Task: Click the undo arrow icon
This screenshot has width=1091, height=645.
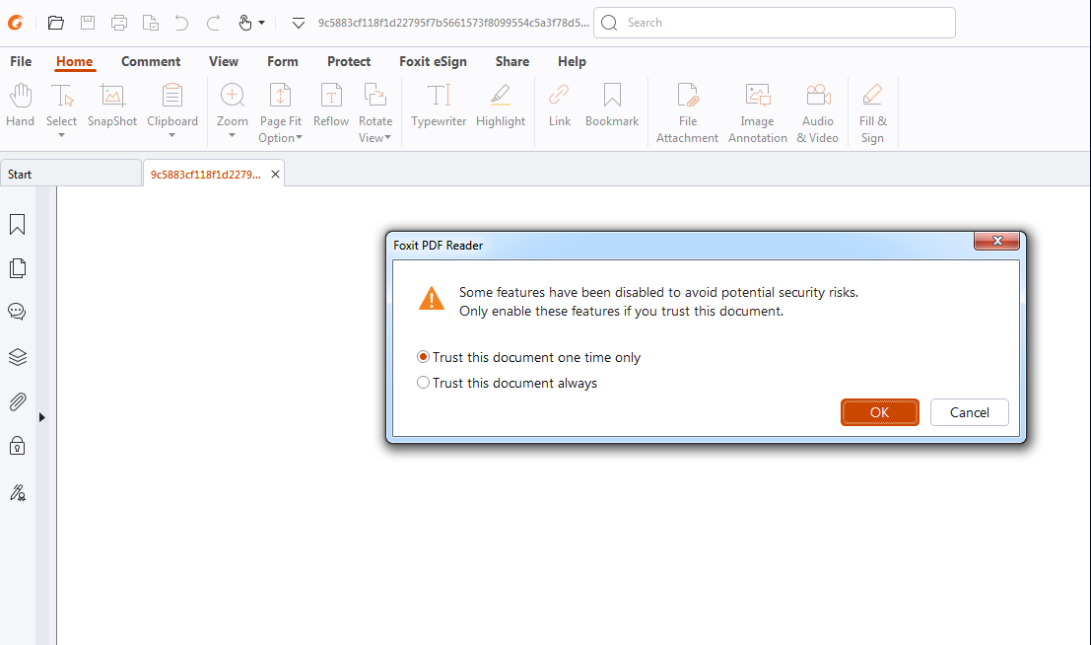Action: (x=182, y=23)
